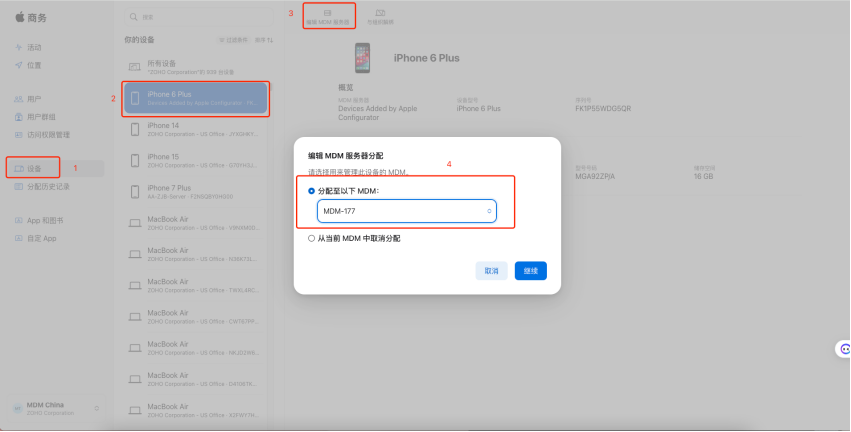The image size is (851, 432).
Task: Open the MDM-177 server dropdown
Action: coord(407,211)
